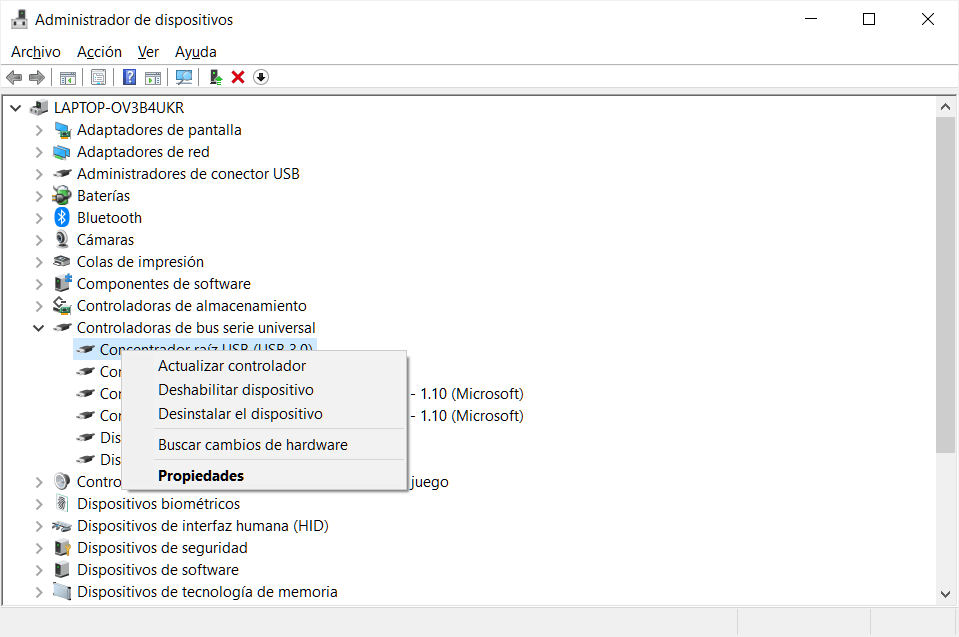
Task: Click the Forward arrow toolbar icon
Action: click(x=37, y=77)
